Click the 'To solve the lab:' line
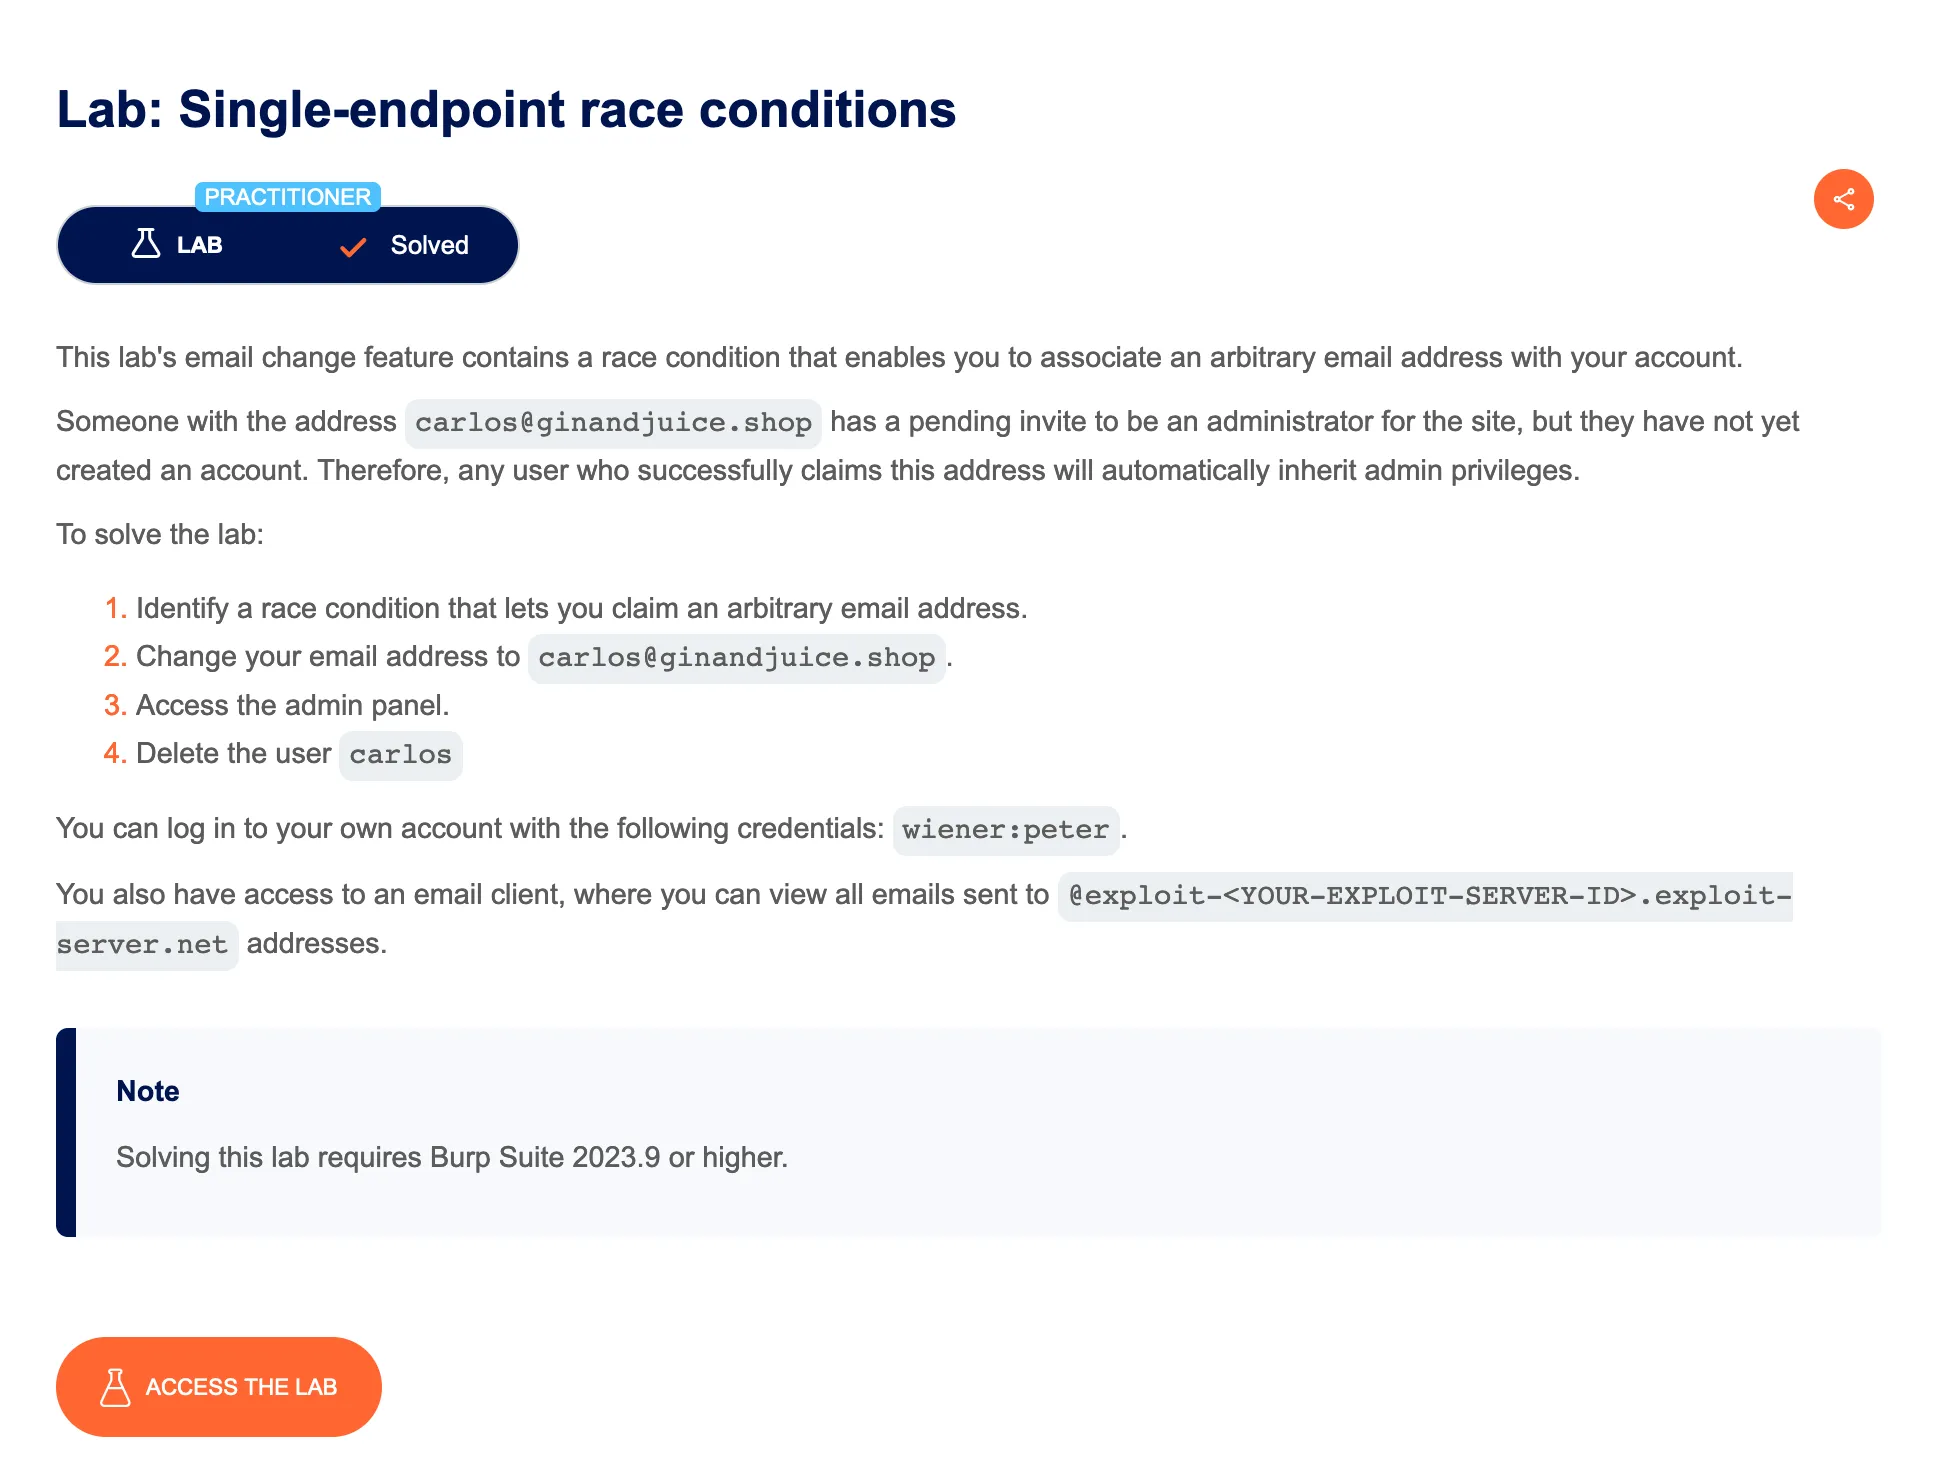The height and width of the screenshot is (1458, 1952). (x=160, y=534)
